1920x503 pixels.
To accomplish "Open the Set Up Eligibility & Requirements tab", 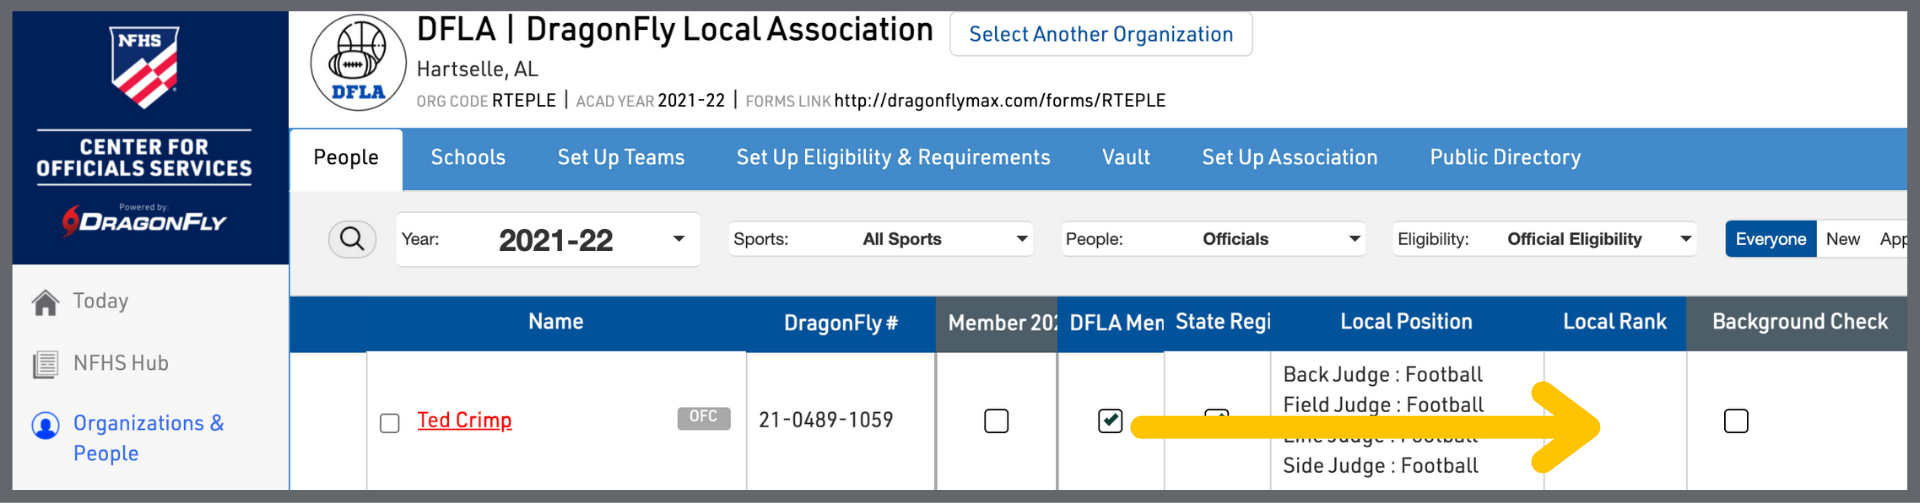I will 893,158.
